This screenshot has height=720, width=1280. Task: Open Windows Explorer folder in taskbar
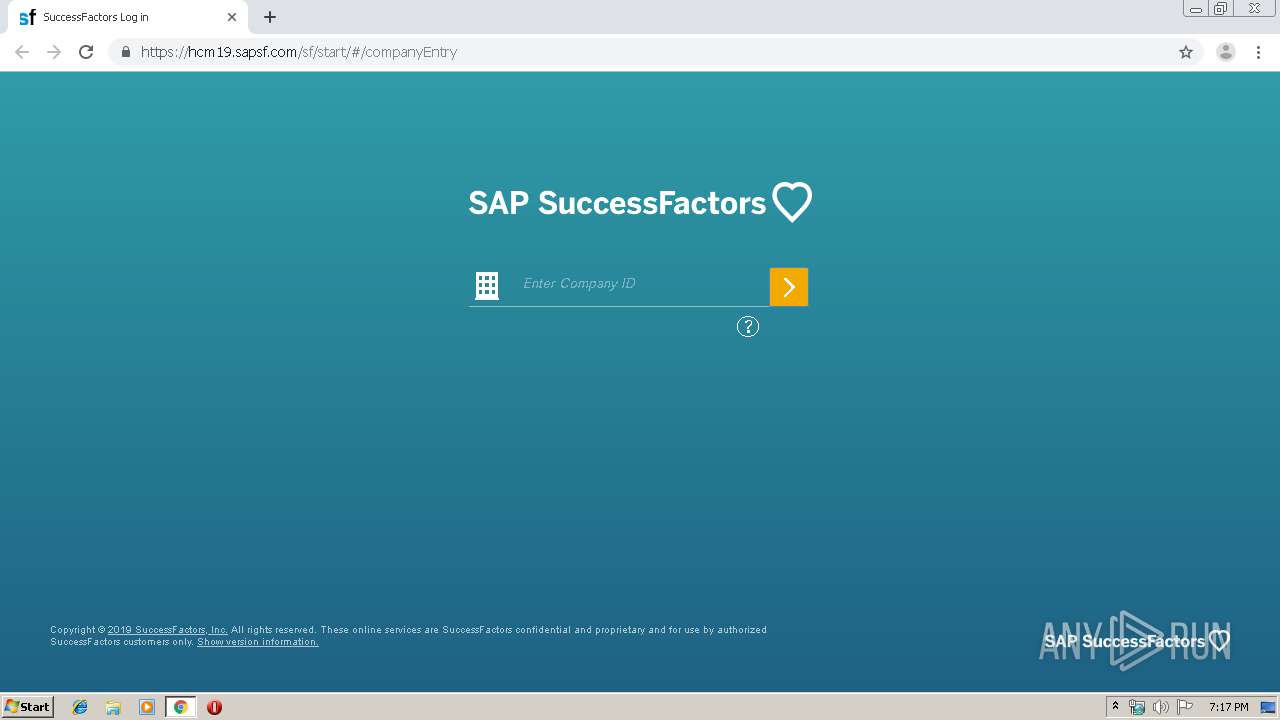pyautogui.click(x=113, y=707)
